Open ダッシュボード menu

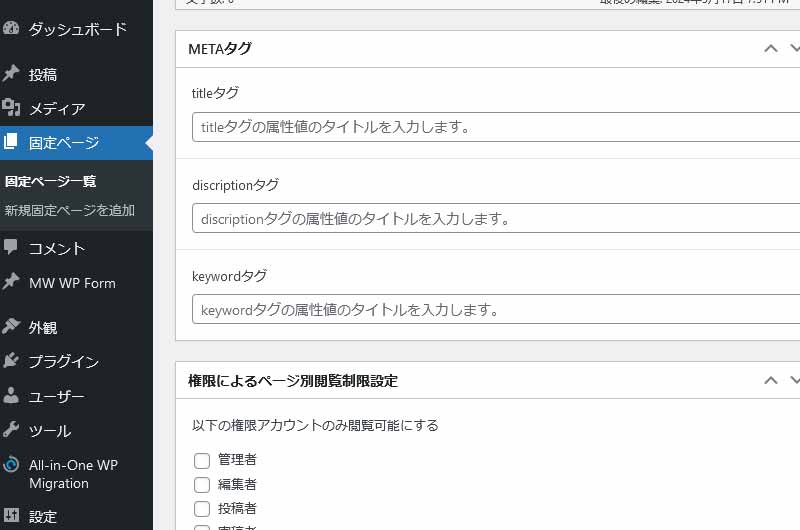pyautogui.click(x=77, y=29)
